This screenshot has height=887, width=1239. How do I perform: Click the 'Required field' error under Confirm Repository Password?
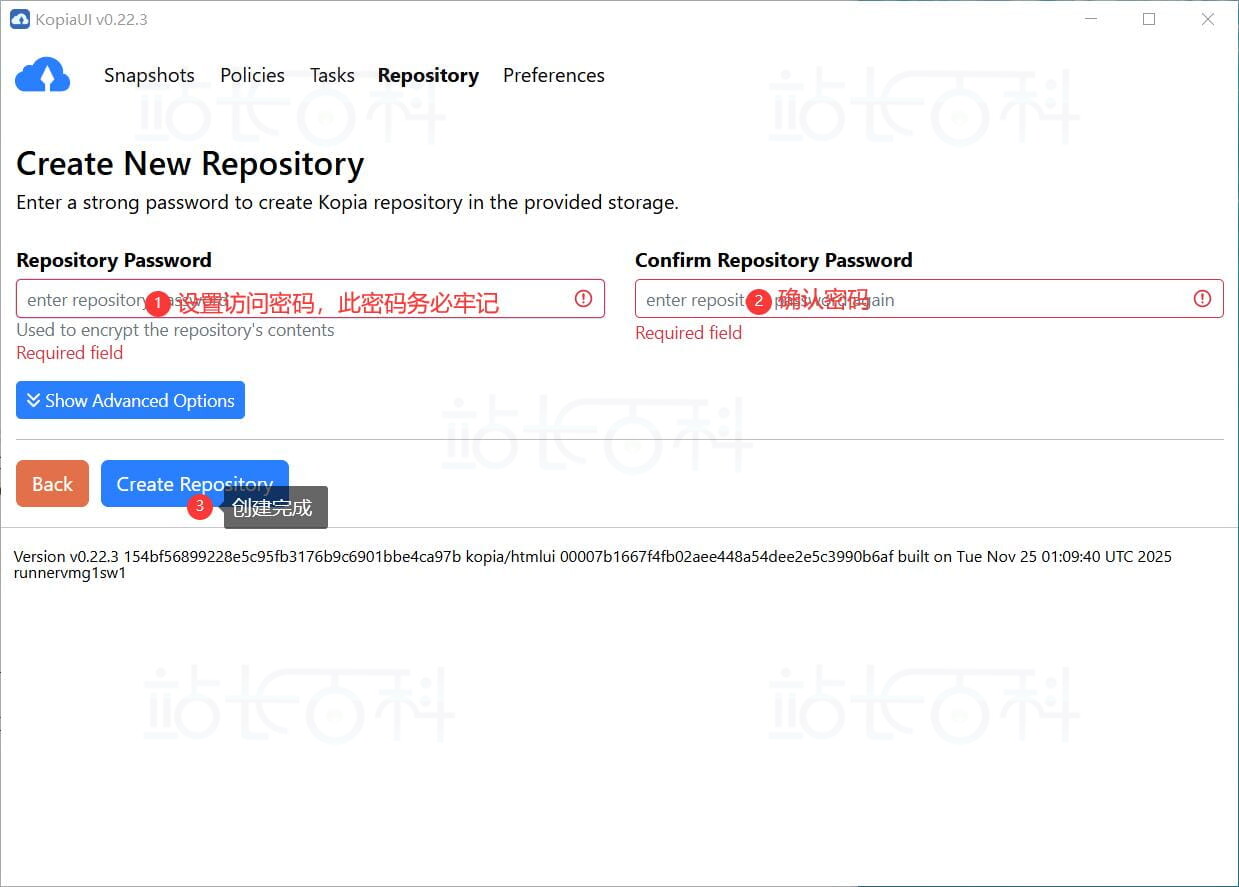click(688, 333)
